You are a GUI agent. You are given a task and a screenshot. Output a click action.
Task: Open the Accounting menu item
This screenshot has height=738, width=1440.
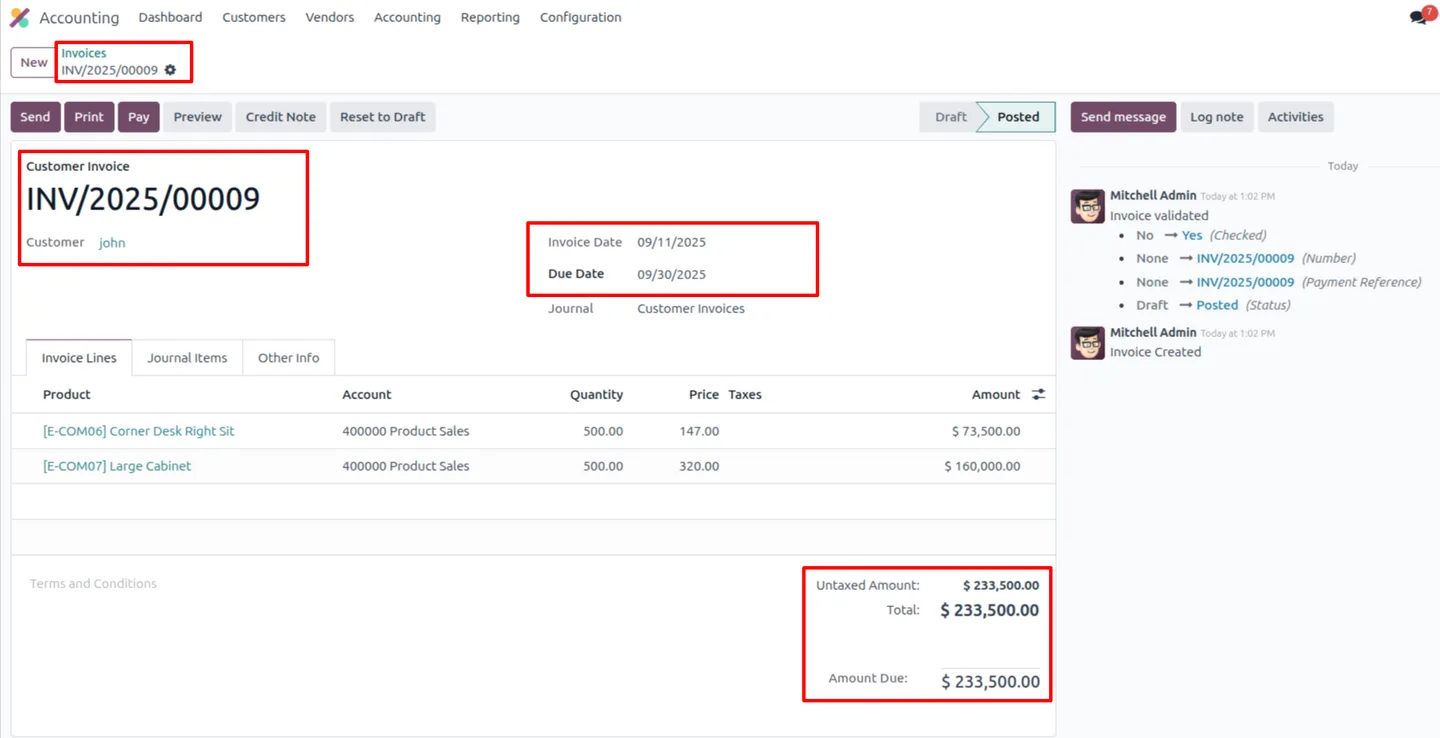coord(407,17)
